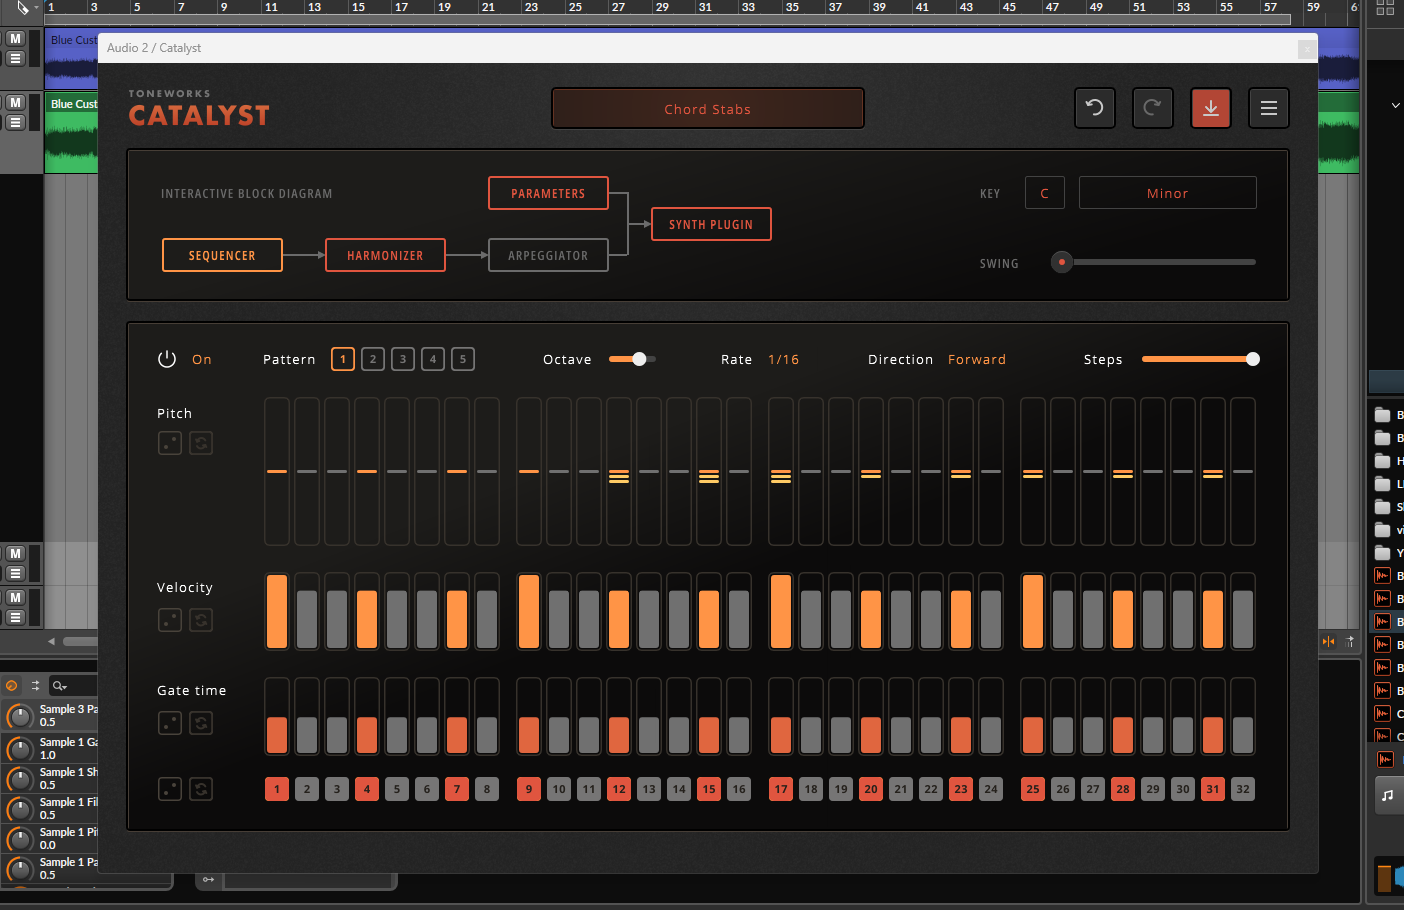The image size is (1404, 910).
Task: Select Pattern 5
Action: pyautogui.click(x=463, y=359)
